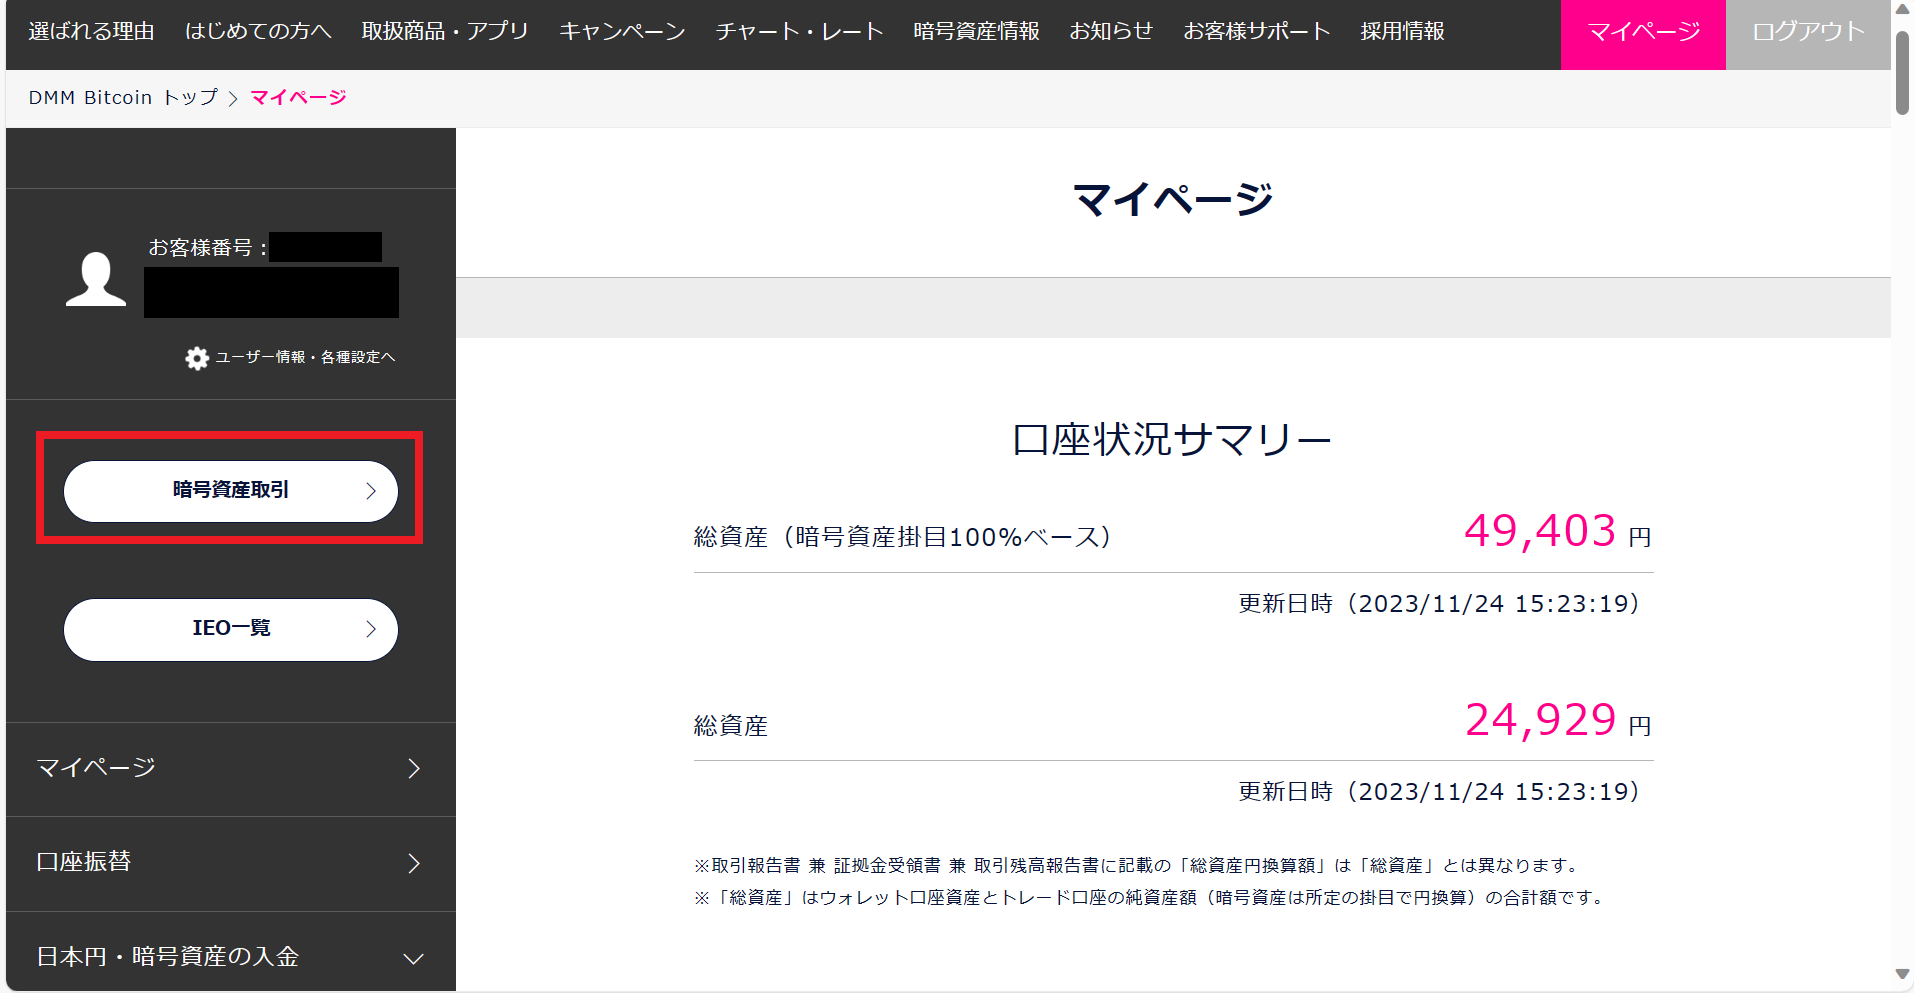Click the マイページ breadcrumb link
The image size is (1914, 993).
tap(298, 97)
